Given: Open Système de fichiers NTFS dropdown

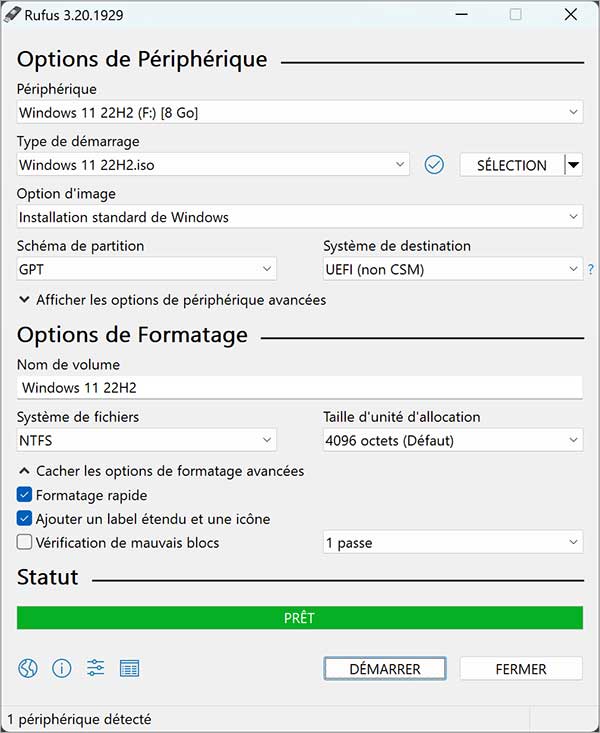Looking at the screenshot, I should (x=146, y=440).
